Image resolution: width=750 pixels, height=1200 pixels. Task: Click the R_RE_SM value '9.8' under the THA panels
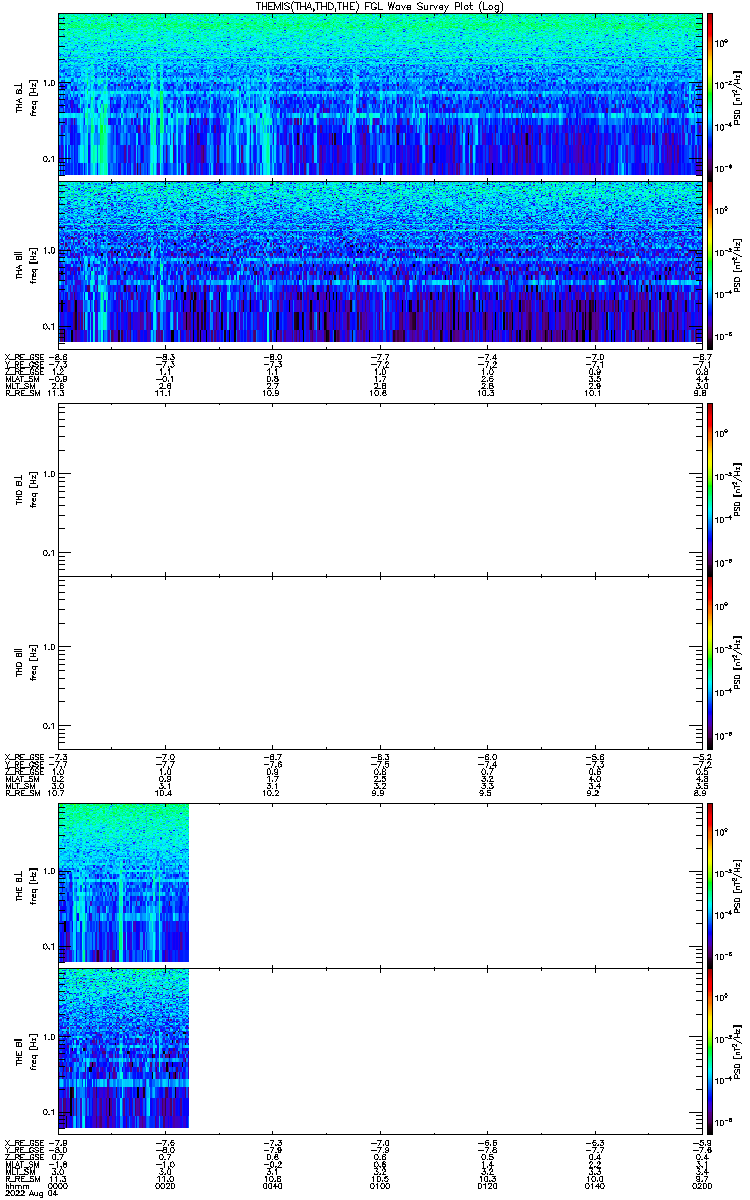[702, 393]
